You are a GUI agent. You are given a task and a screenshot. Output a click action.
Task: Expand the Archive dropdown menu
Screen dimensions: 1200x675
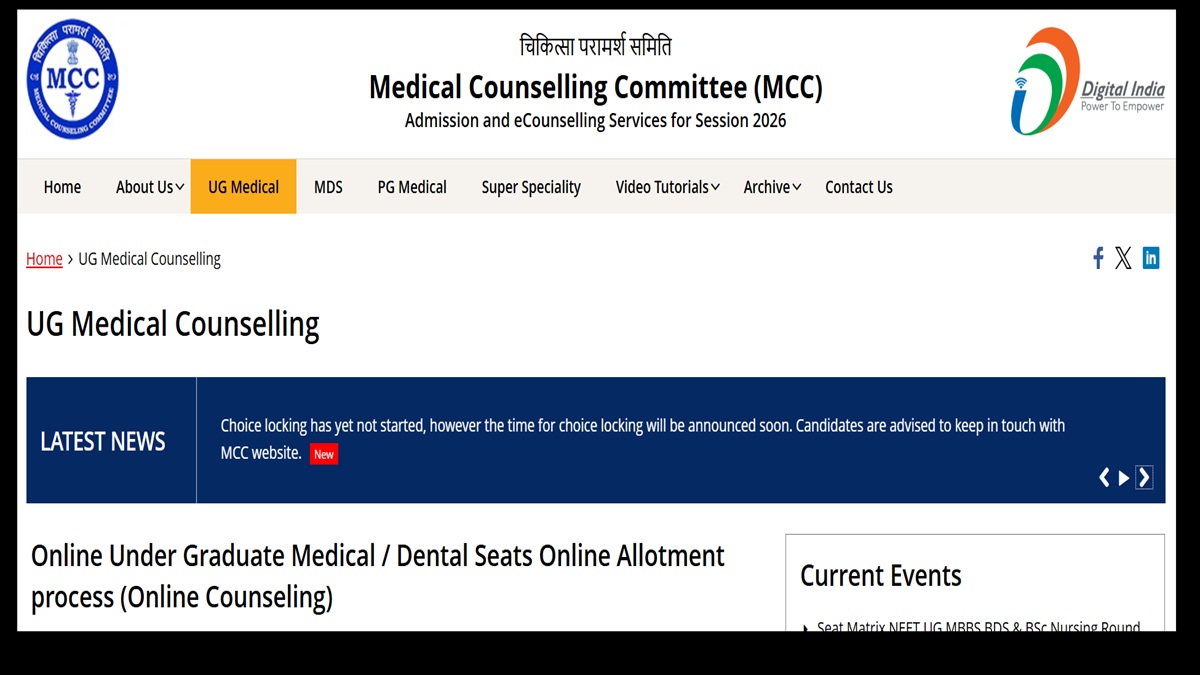pos(772,187)
